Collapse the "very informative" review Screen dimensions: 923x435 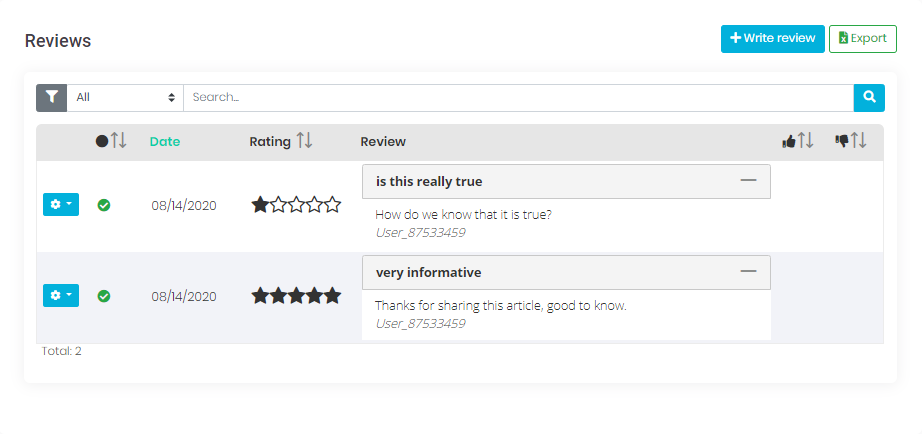748,272
